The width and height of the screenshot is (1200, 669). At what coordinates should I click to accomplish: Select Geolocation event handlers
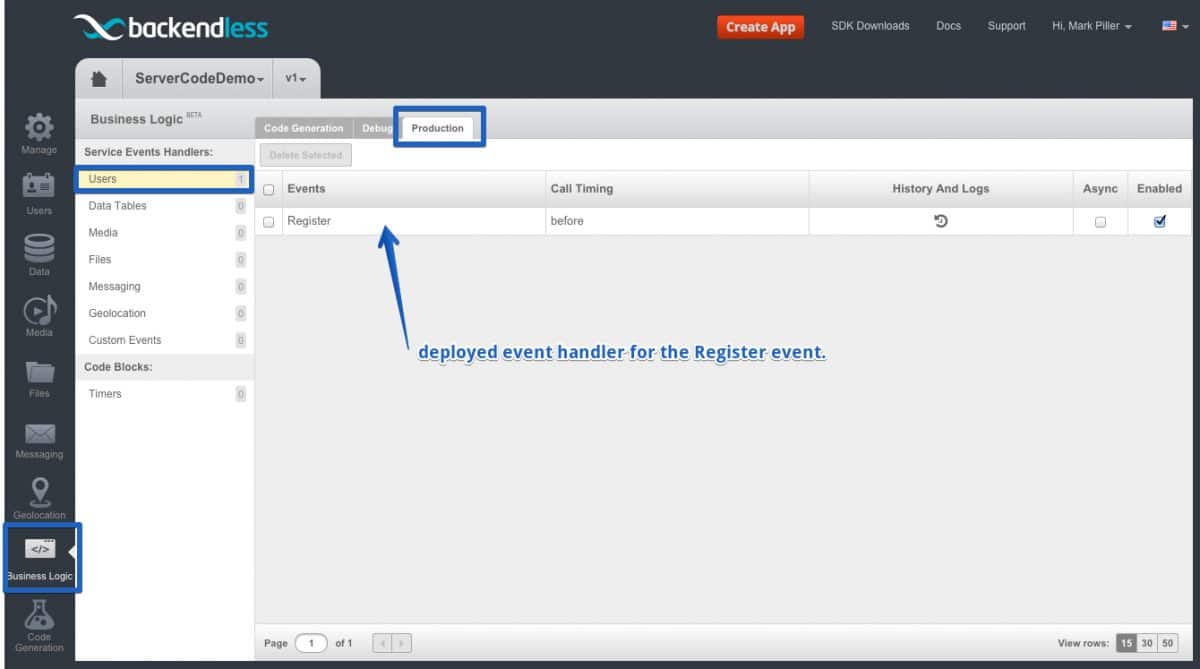[x=163, y=314]
